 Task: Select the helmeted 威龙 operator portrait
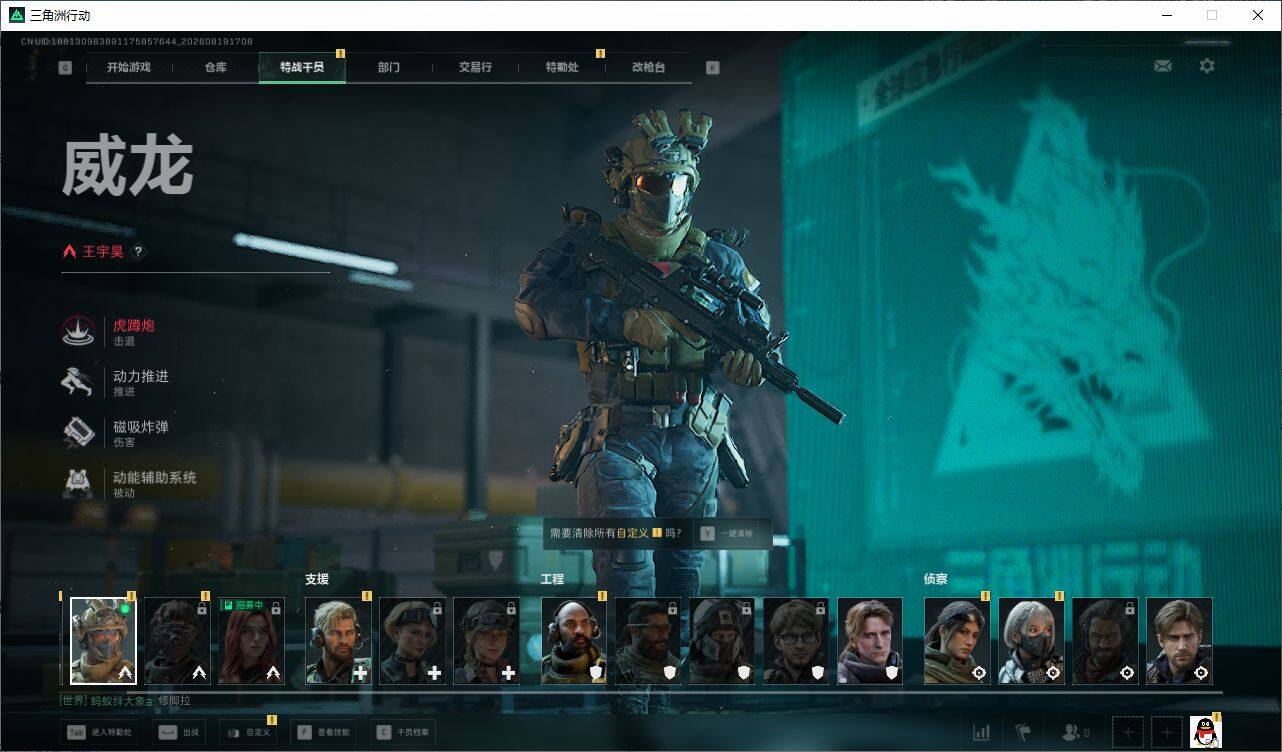click(103, 641)
